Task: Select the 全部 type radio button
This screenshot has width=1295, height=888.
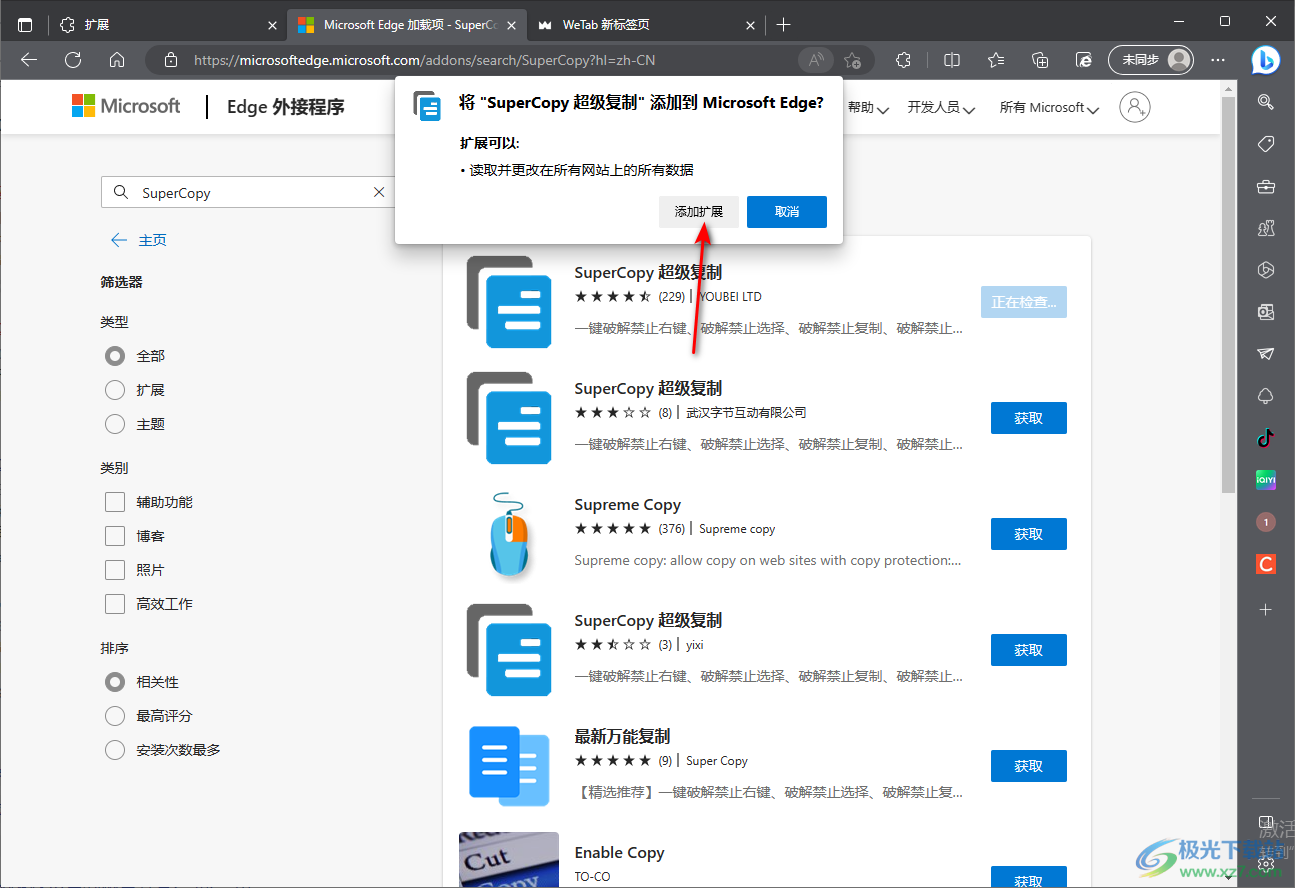Action: [115, 355]
